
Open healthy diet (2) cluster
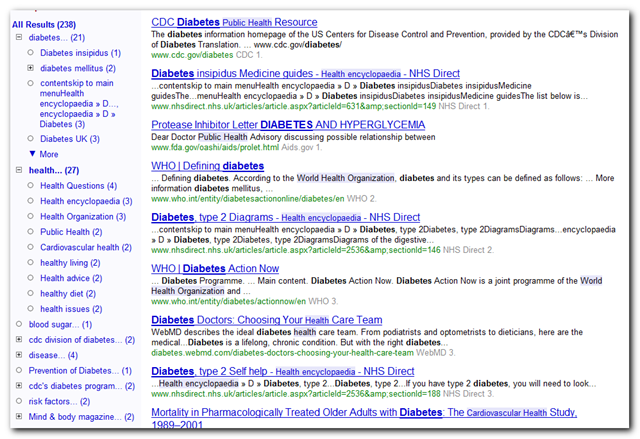[x=68, y=294]
